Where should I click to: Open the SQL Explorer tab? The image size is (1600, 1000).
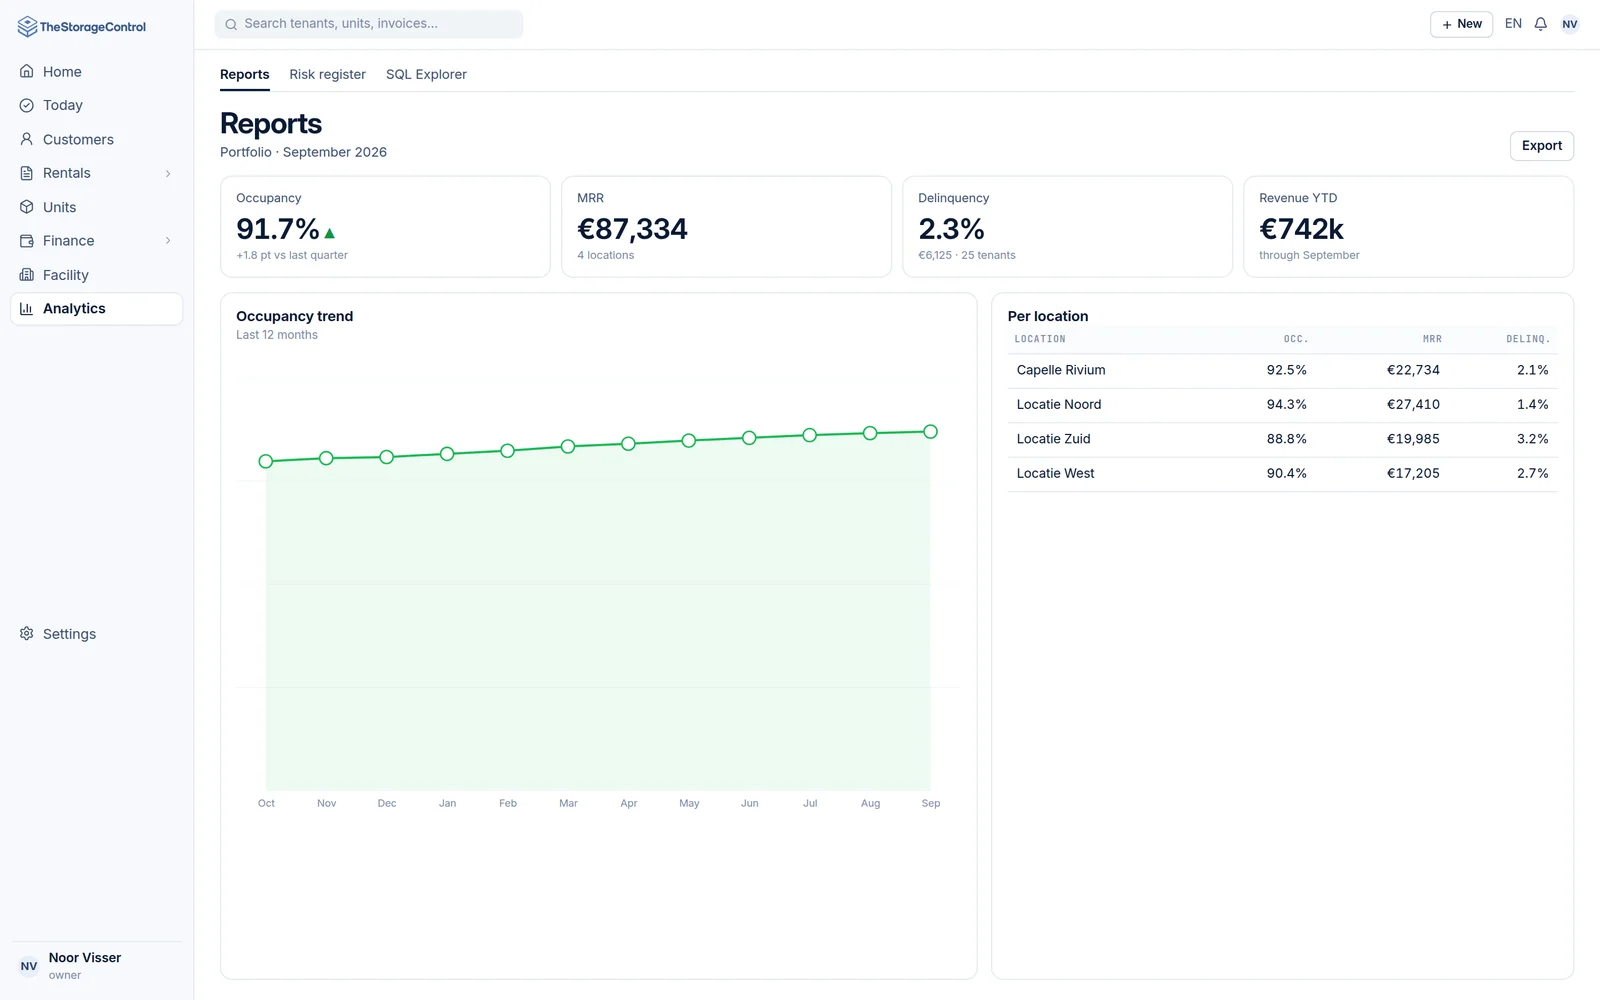pyautogui.click(x=426, y=74)
